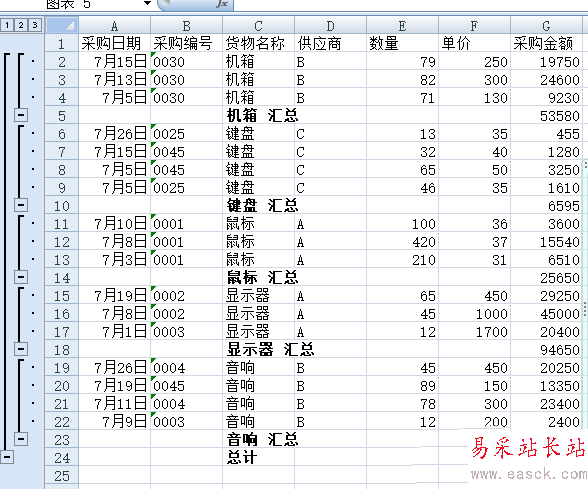Click the 7月11日 date cell
Screen dimensions: 588x489
pyautogui.click(x=114, y=404)
